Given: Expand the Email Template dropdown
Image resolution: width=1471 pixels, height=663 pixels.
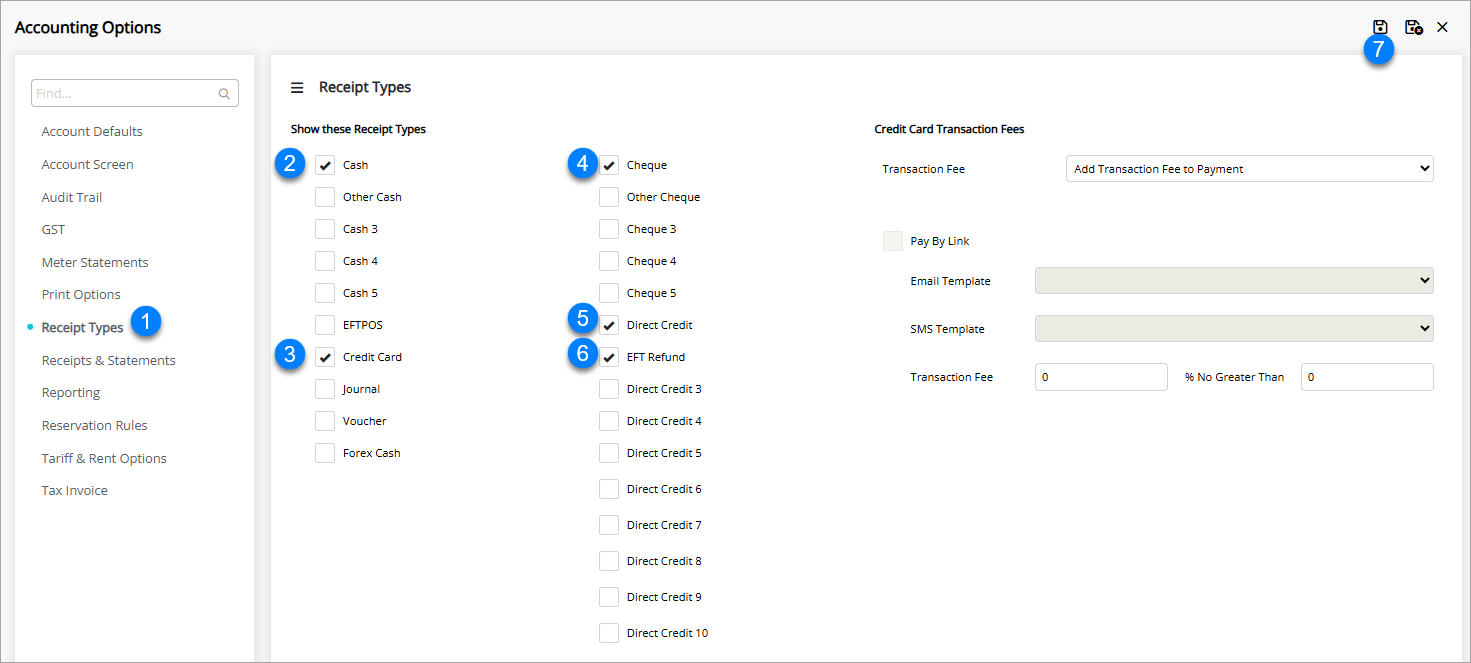Looking at the screenshot, I should pyautogui.click(x=1233, y=281).
